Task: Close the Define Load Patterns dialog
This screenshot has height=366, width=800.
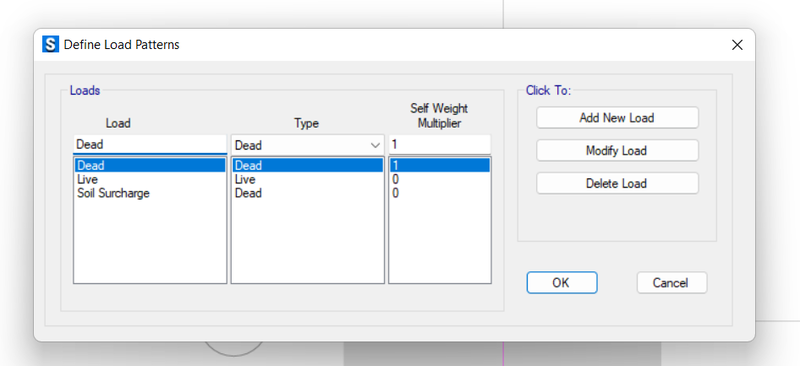Action: [x=737, y=45]
